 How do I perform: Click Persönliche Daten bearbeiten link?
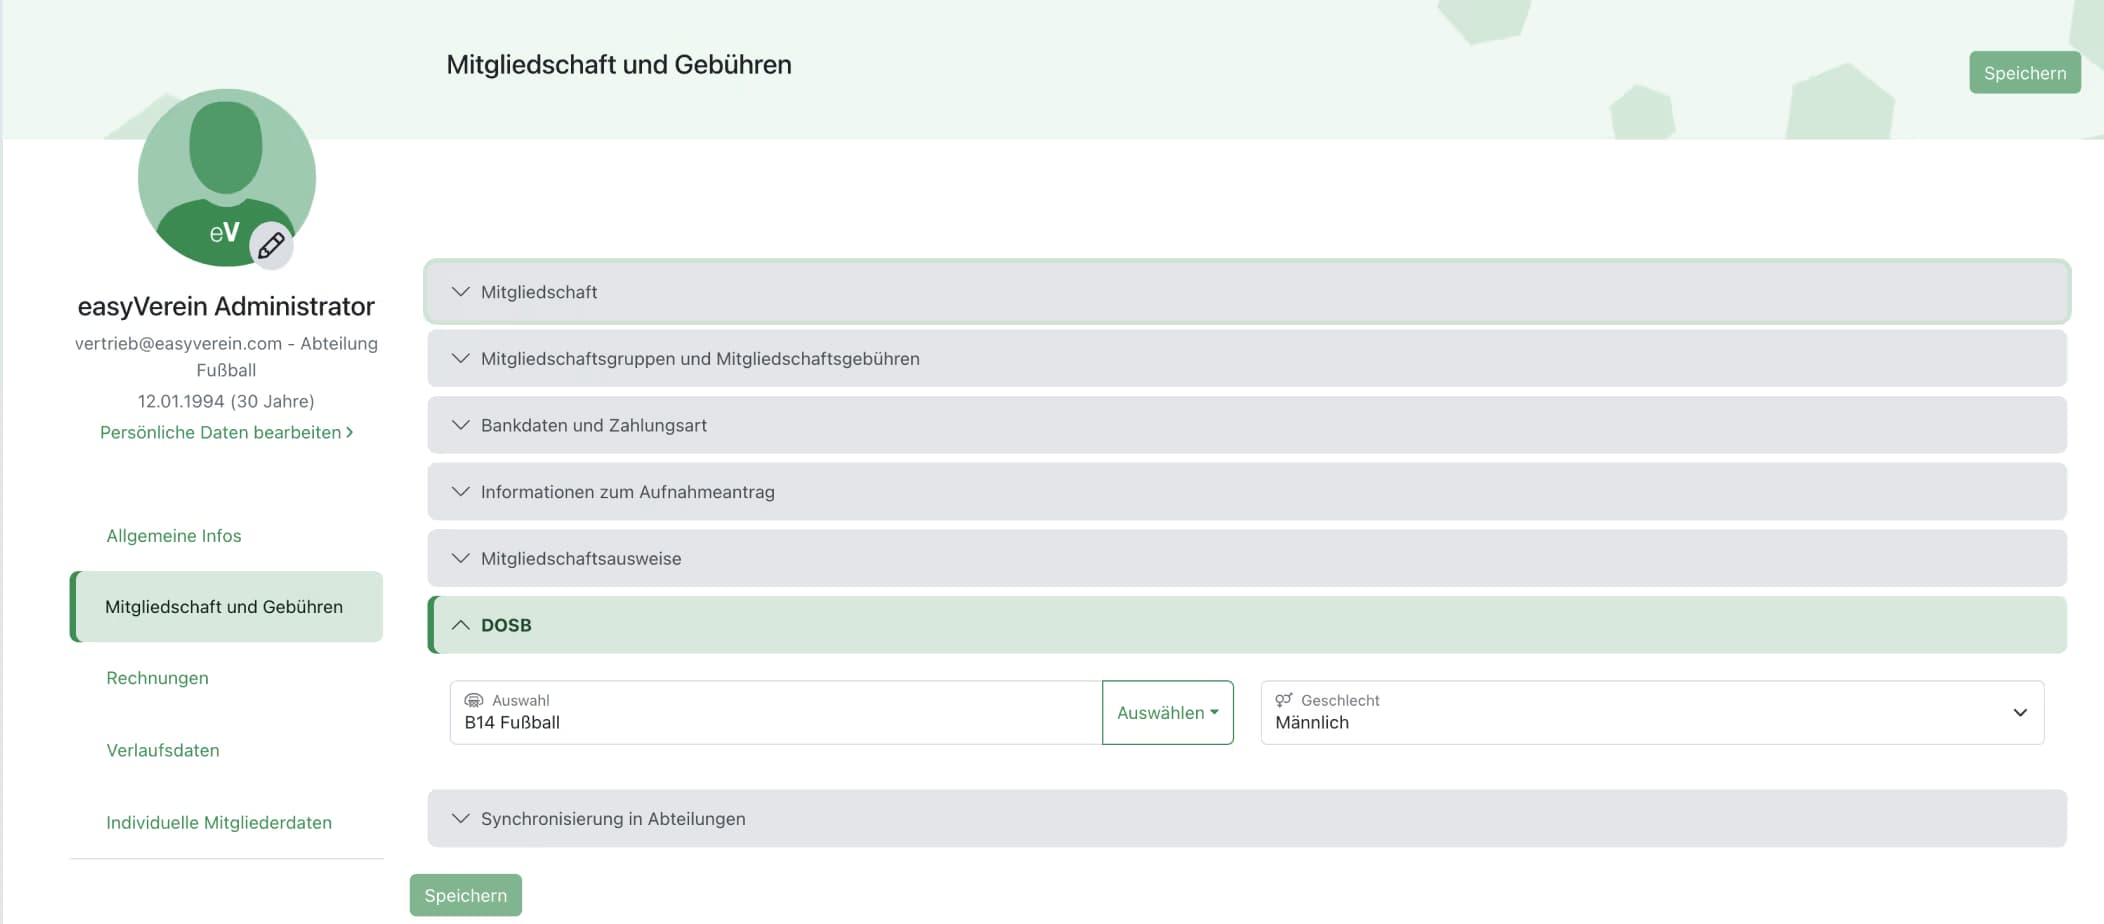click(226, 432)
